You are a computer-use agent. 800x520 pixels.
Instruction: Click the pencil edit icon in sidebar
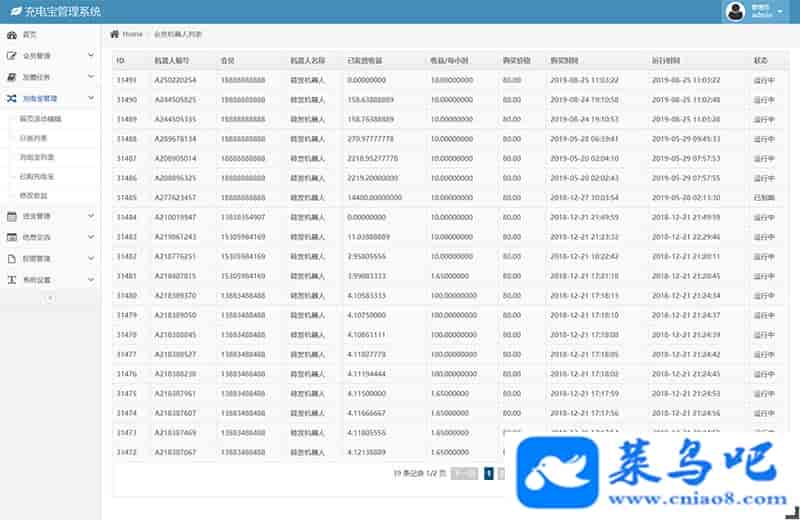click(x=12, y=56)
